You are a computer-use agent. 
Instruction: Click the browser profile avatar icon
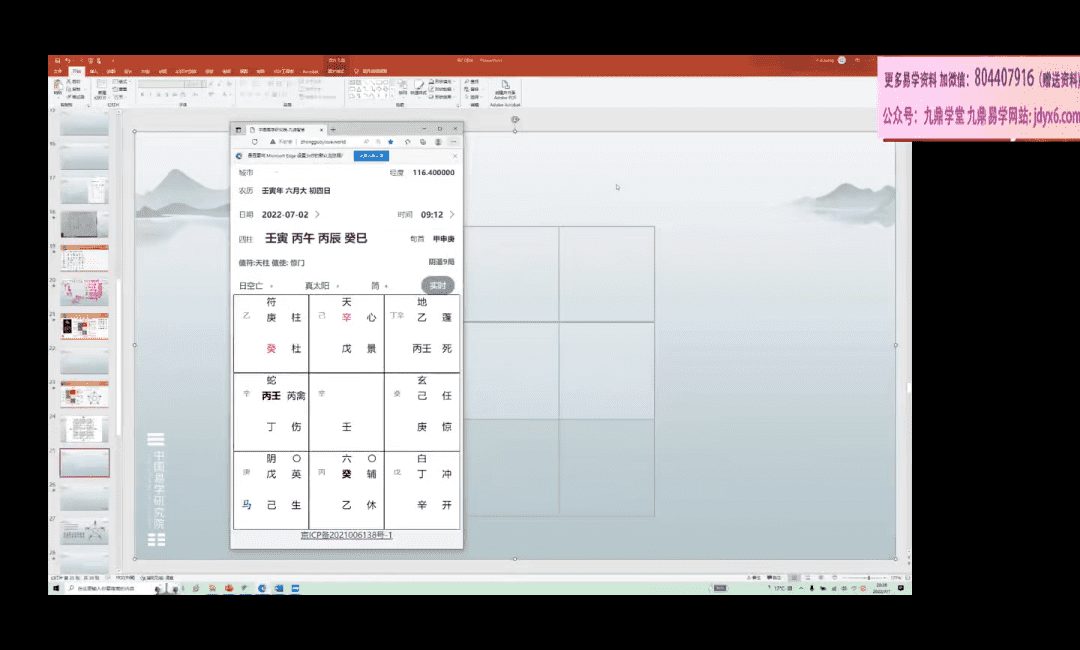tap(438, 142)
